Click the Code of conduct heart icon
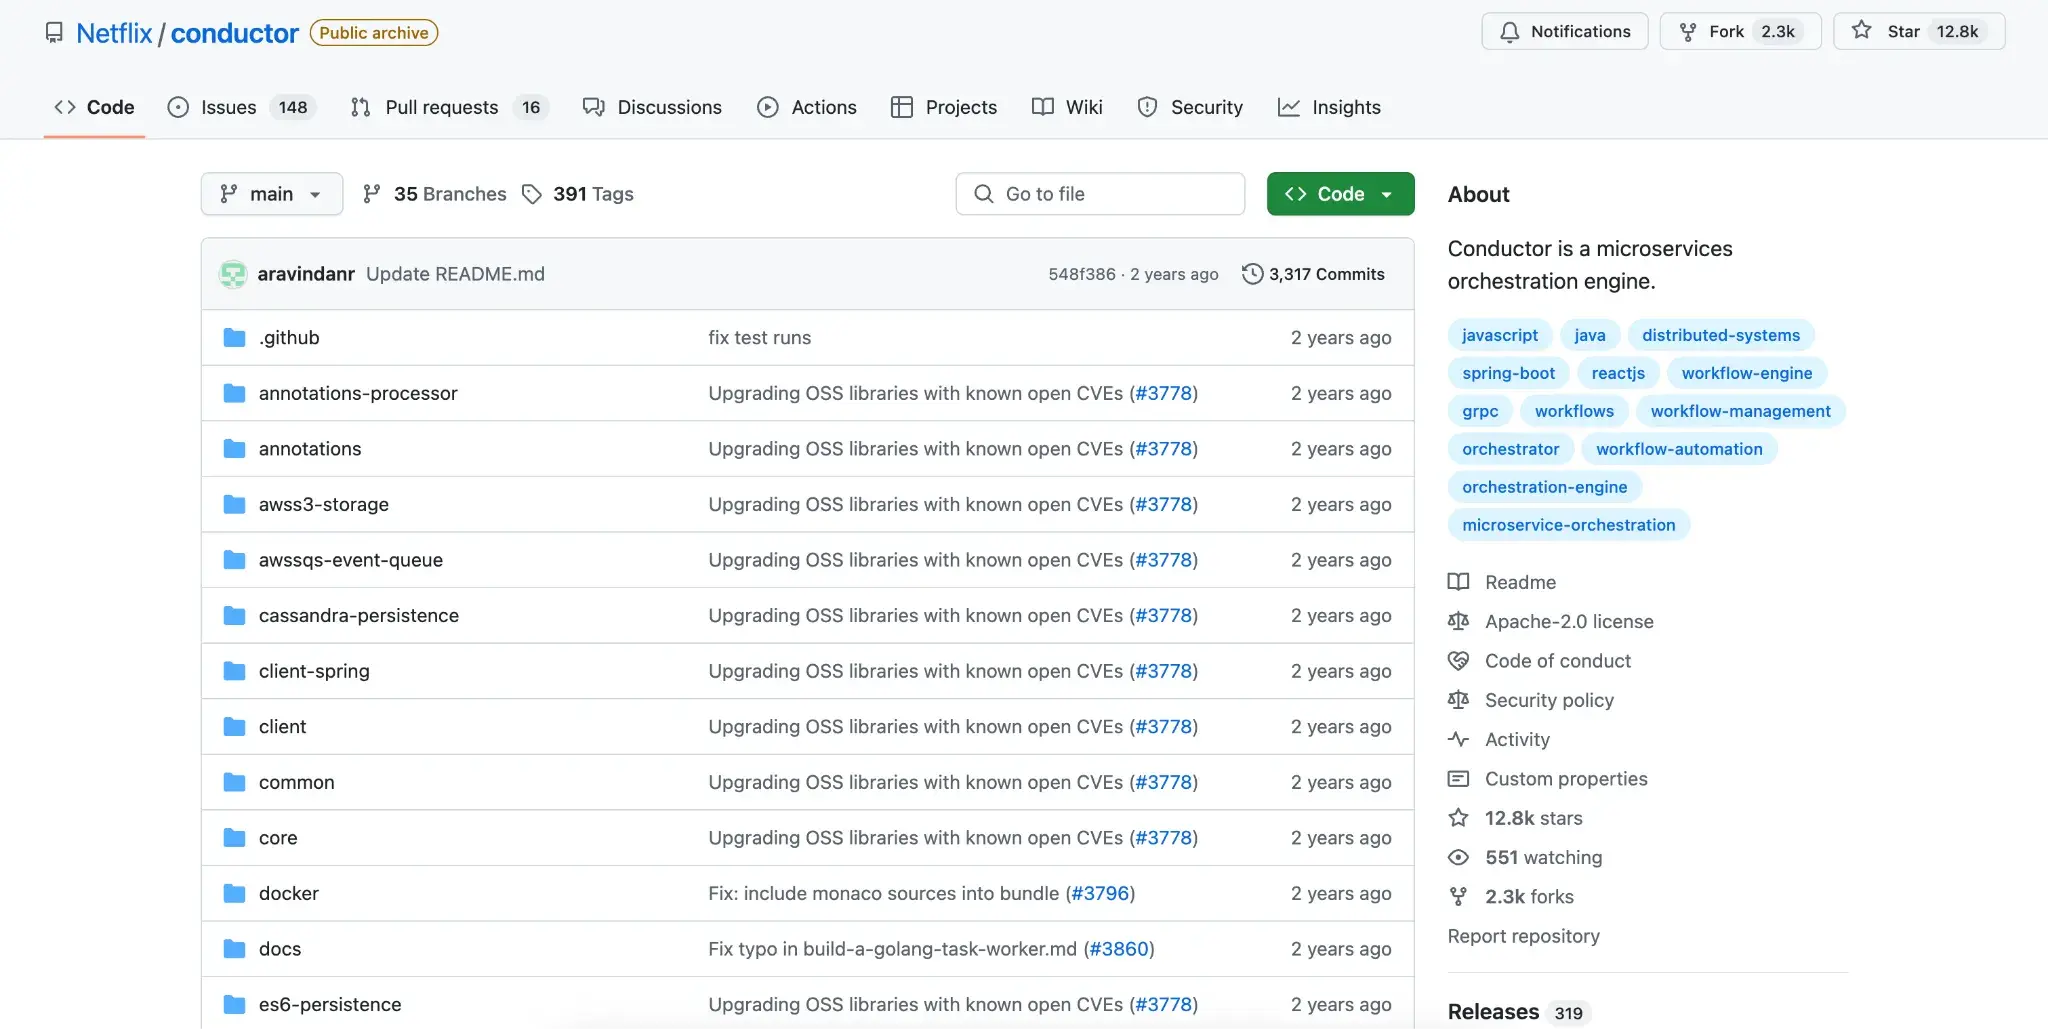The width and height of the screenshot is (2048, 1029). point(1459,661)
